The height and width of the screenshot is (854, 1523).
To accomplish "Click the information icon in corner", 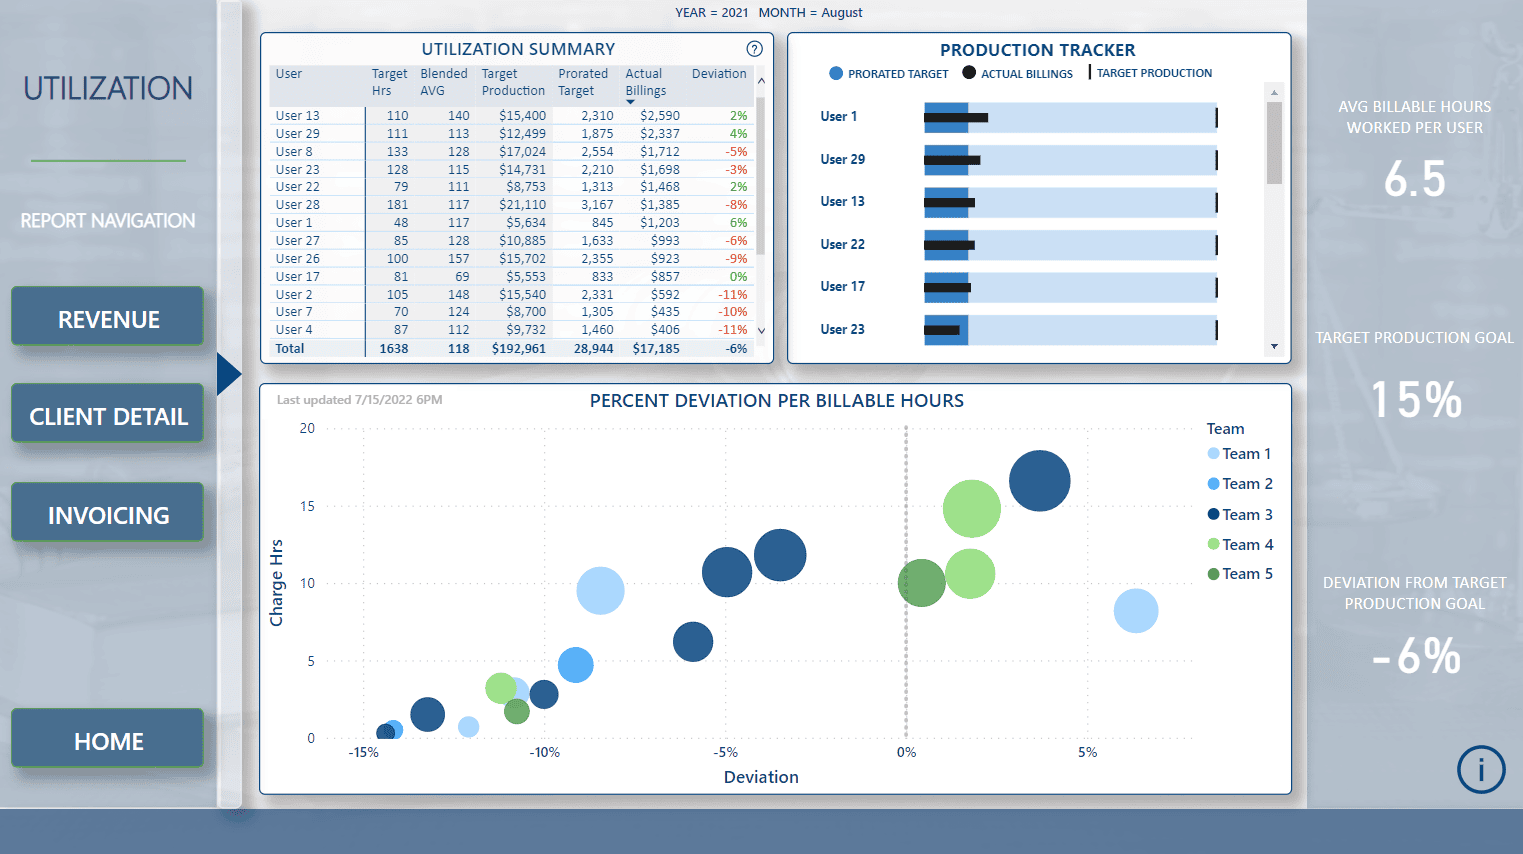I will tap(1481, 769).
